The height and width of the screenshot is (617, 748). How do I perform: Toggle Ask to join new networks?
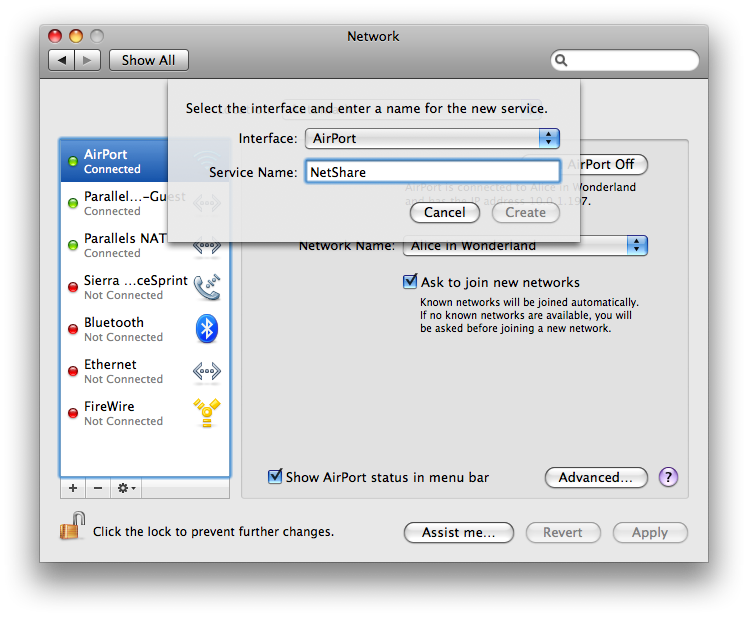410,282
